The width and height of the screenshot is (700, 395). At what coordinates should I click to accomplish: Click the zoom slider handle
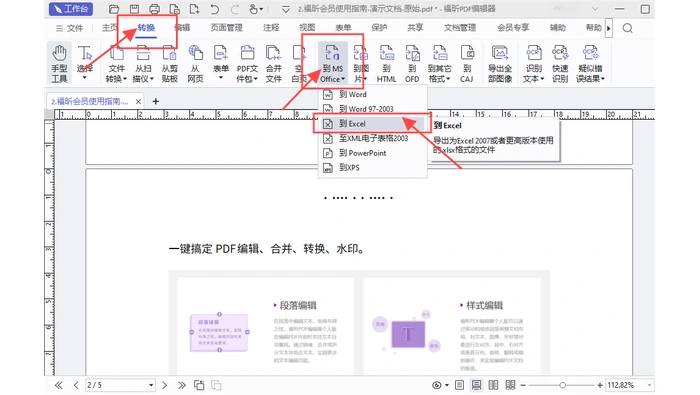point(562,385)
